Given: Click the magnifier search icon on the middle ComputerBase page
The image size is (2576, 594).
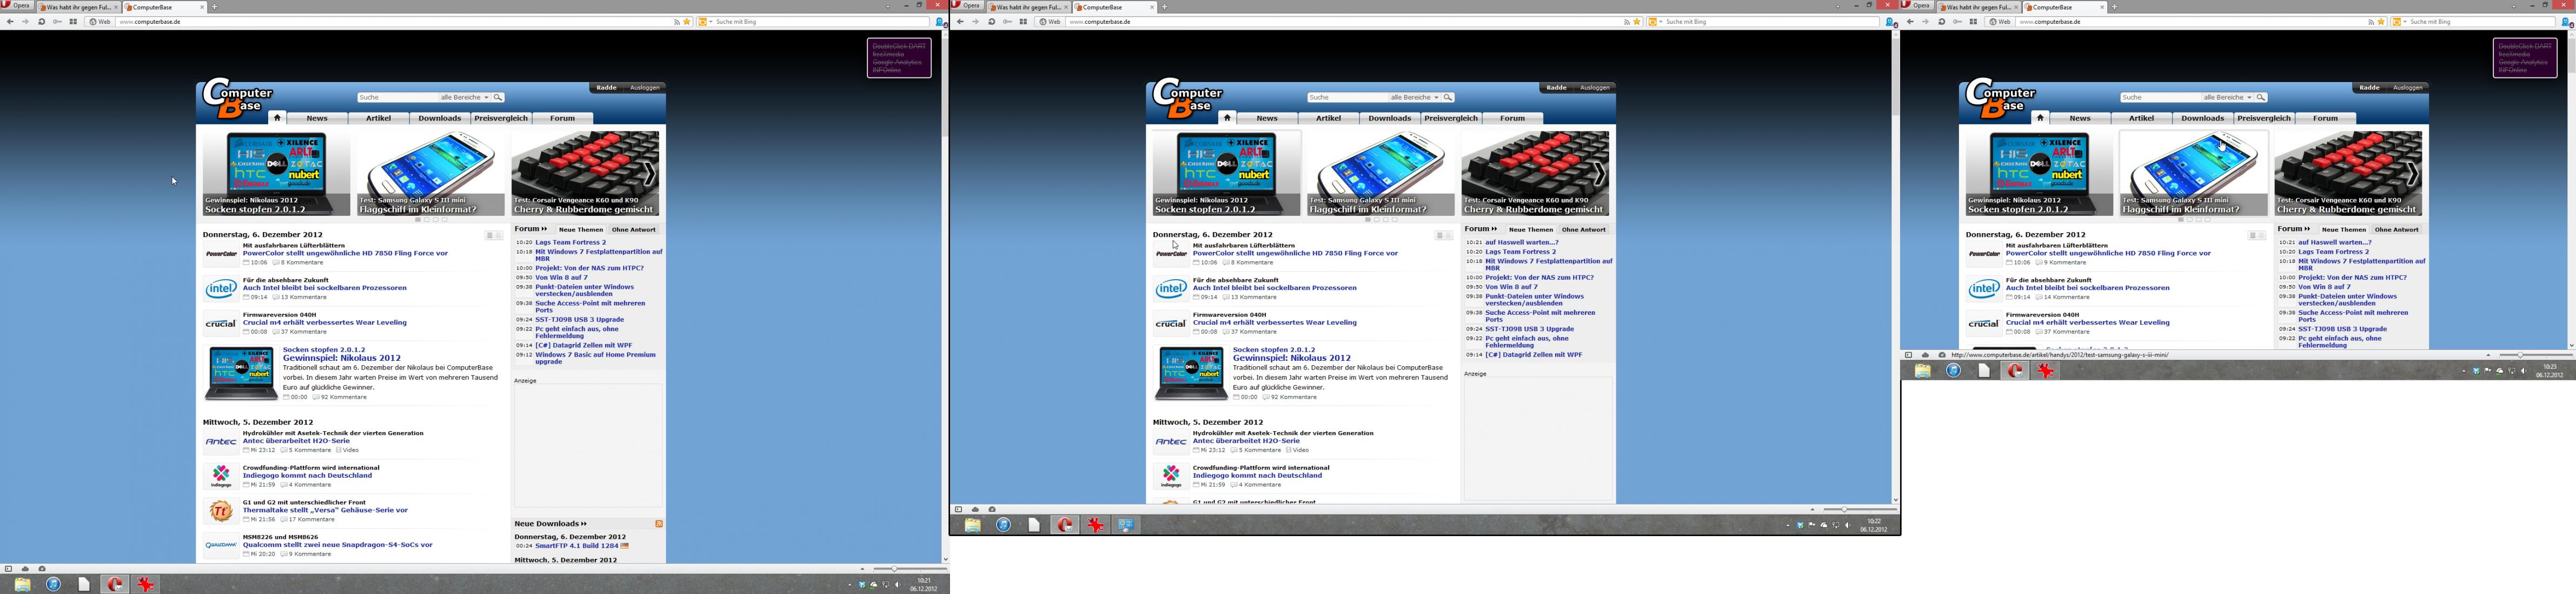Looking at the screenshot, I should coord(1447,97).
